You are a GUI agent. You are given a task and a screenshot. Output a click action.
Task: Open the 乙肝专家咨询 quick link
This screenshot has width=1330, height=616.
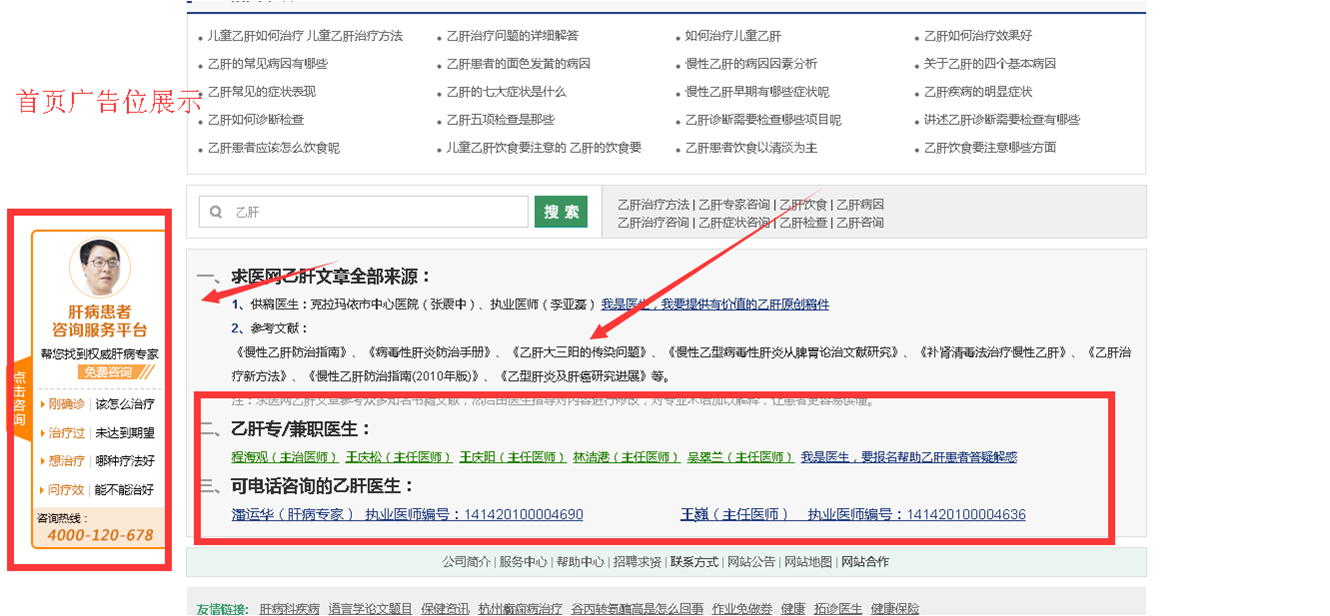[736, 205]
